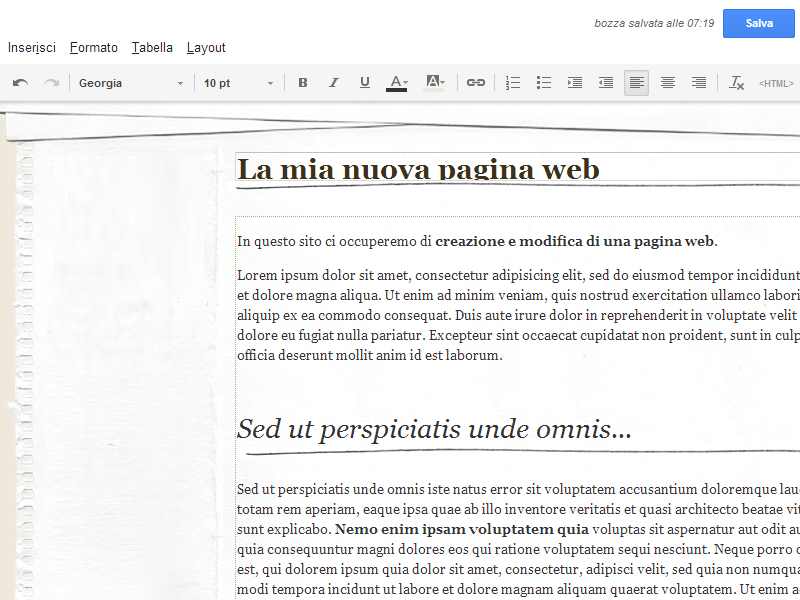Undo the last edit
Screen dimensions: 800x600
pos(22,83)
